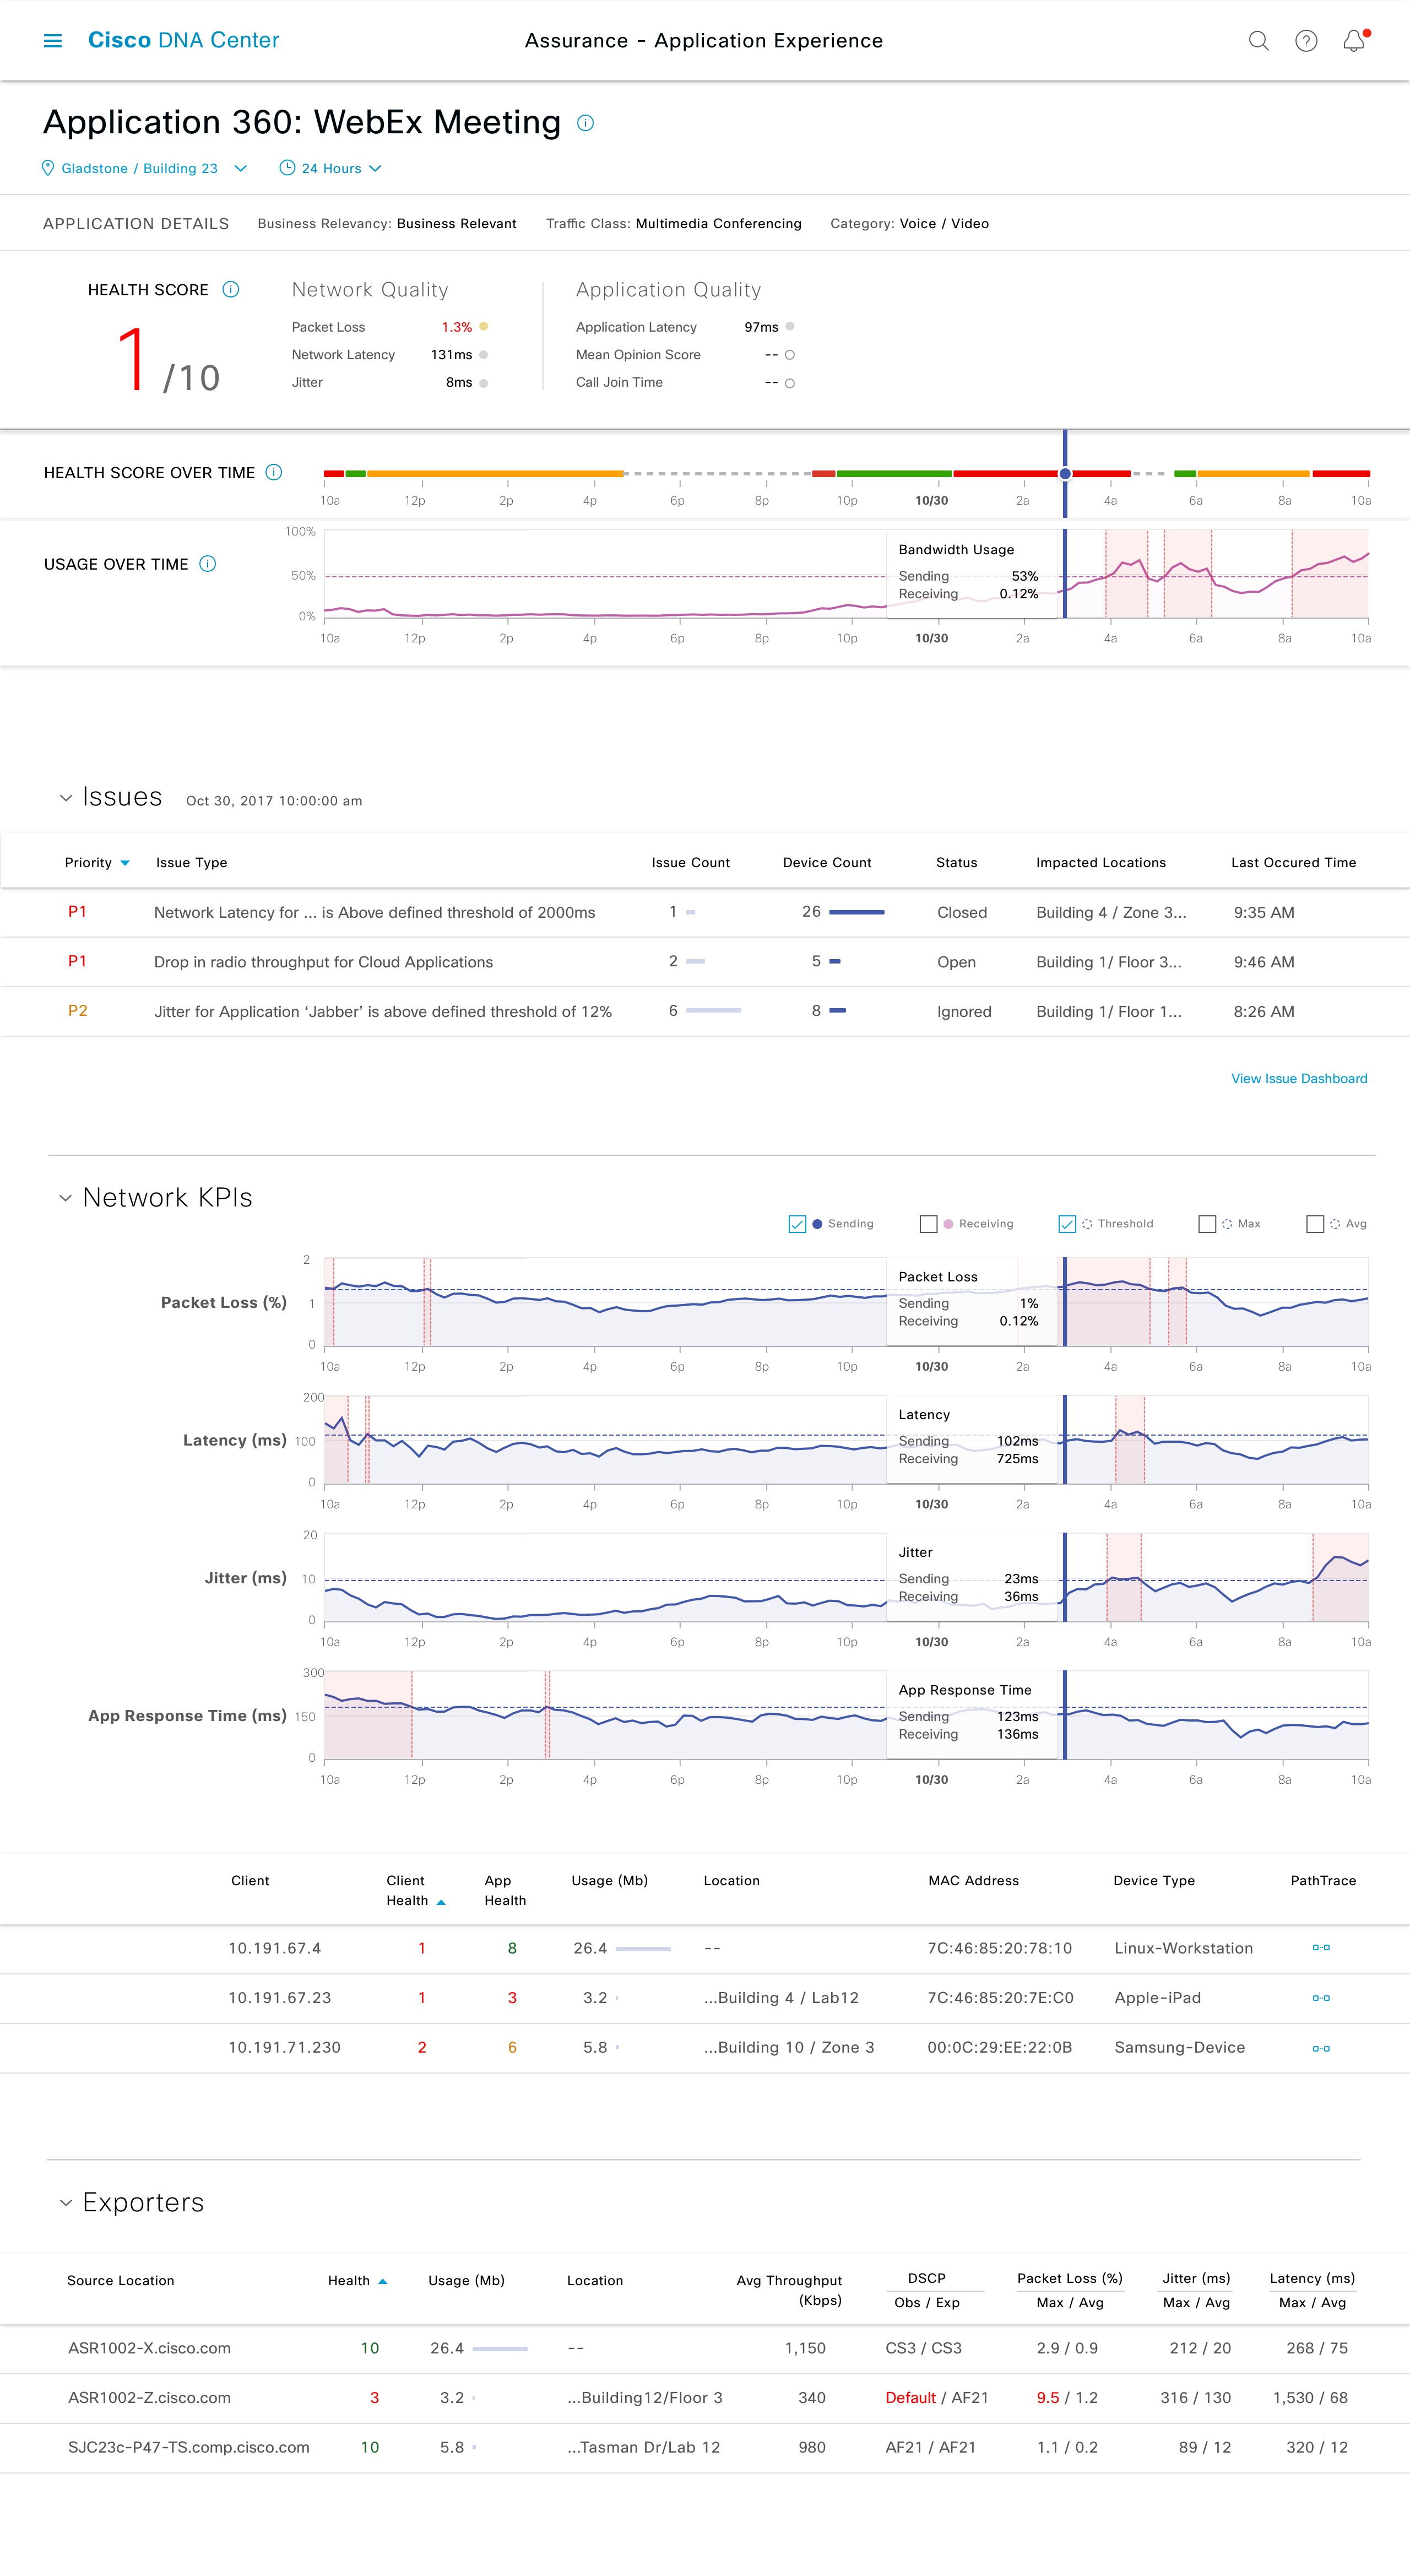
Task: Click the Packet Loss KPI chart
Action: pyautogui.click(x=845, y=1302)
